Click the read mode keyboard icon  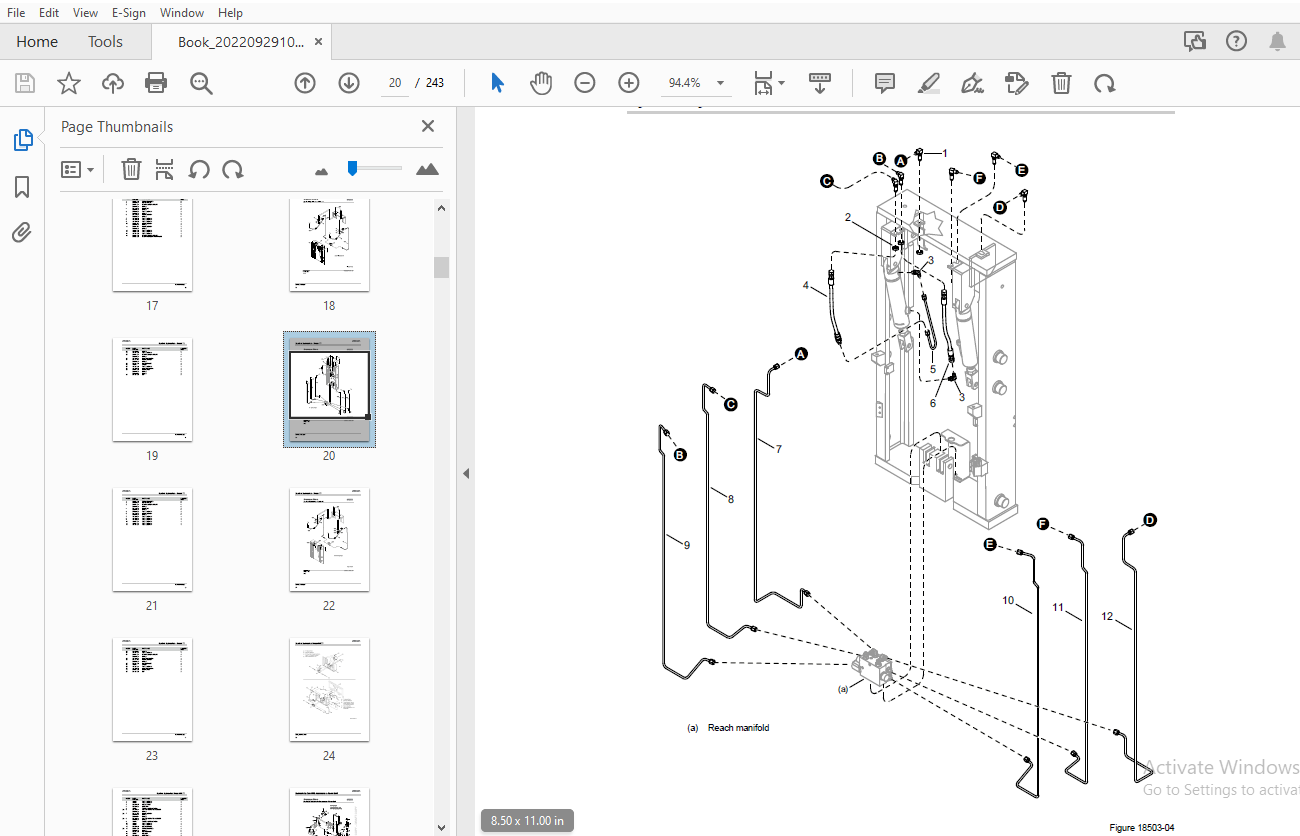coord(820,83)
